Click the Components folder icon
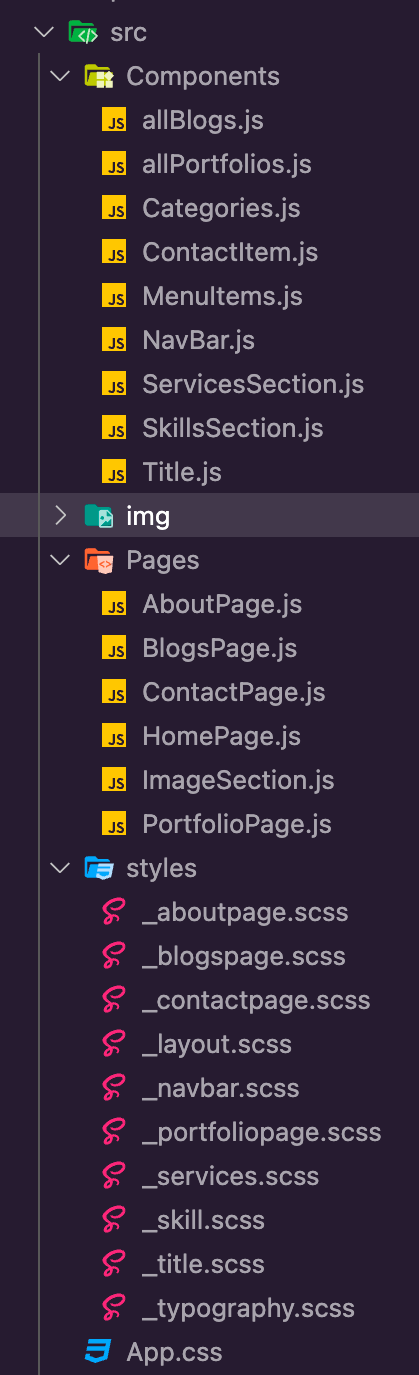The height and width of the screenshot is (1375, 419). [98, 76]
